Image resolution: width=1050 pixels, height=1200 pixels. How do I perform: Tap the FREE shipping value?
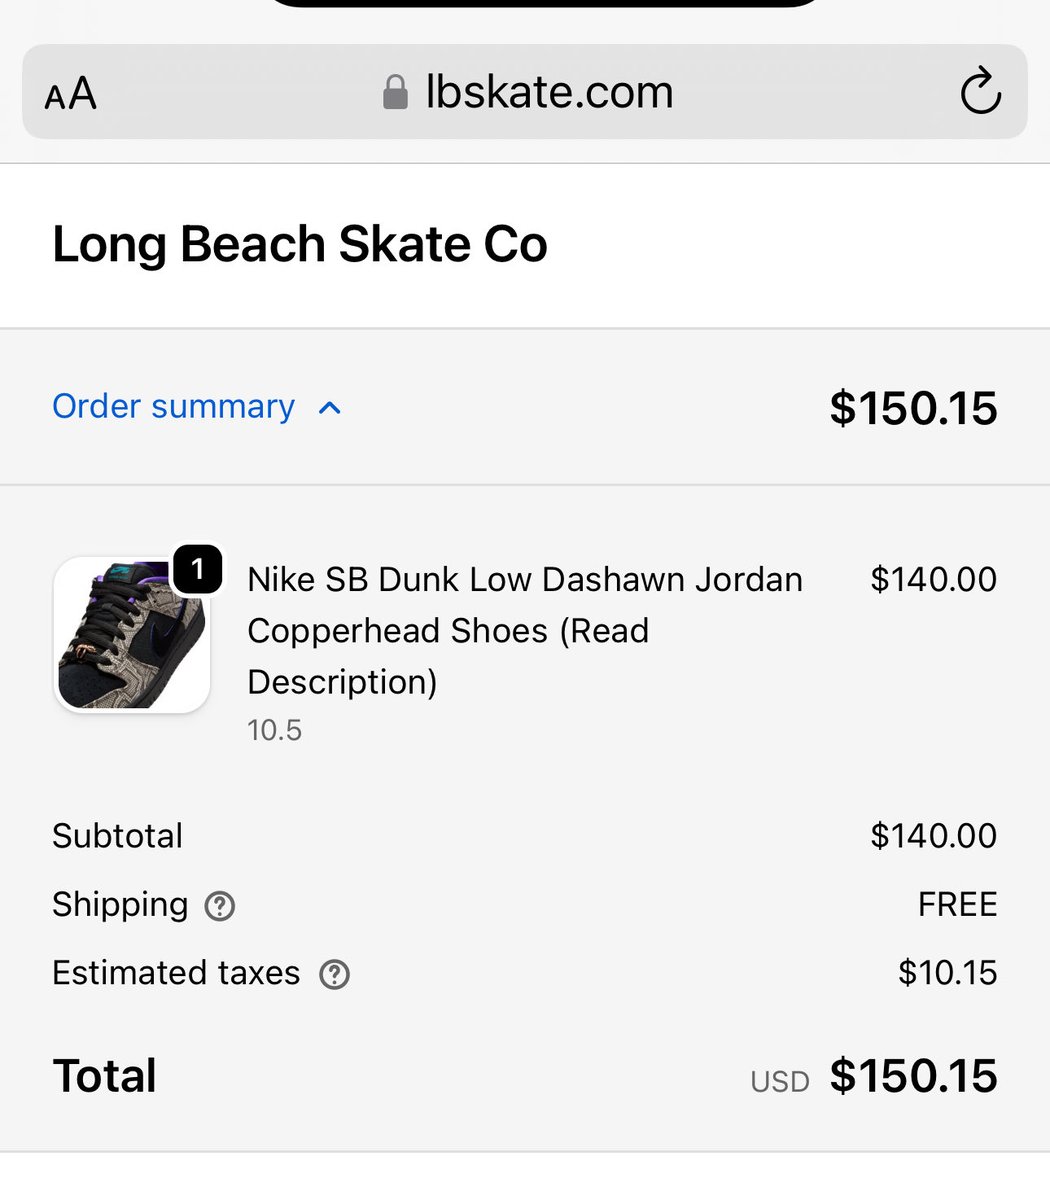[x=957, y=904]
